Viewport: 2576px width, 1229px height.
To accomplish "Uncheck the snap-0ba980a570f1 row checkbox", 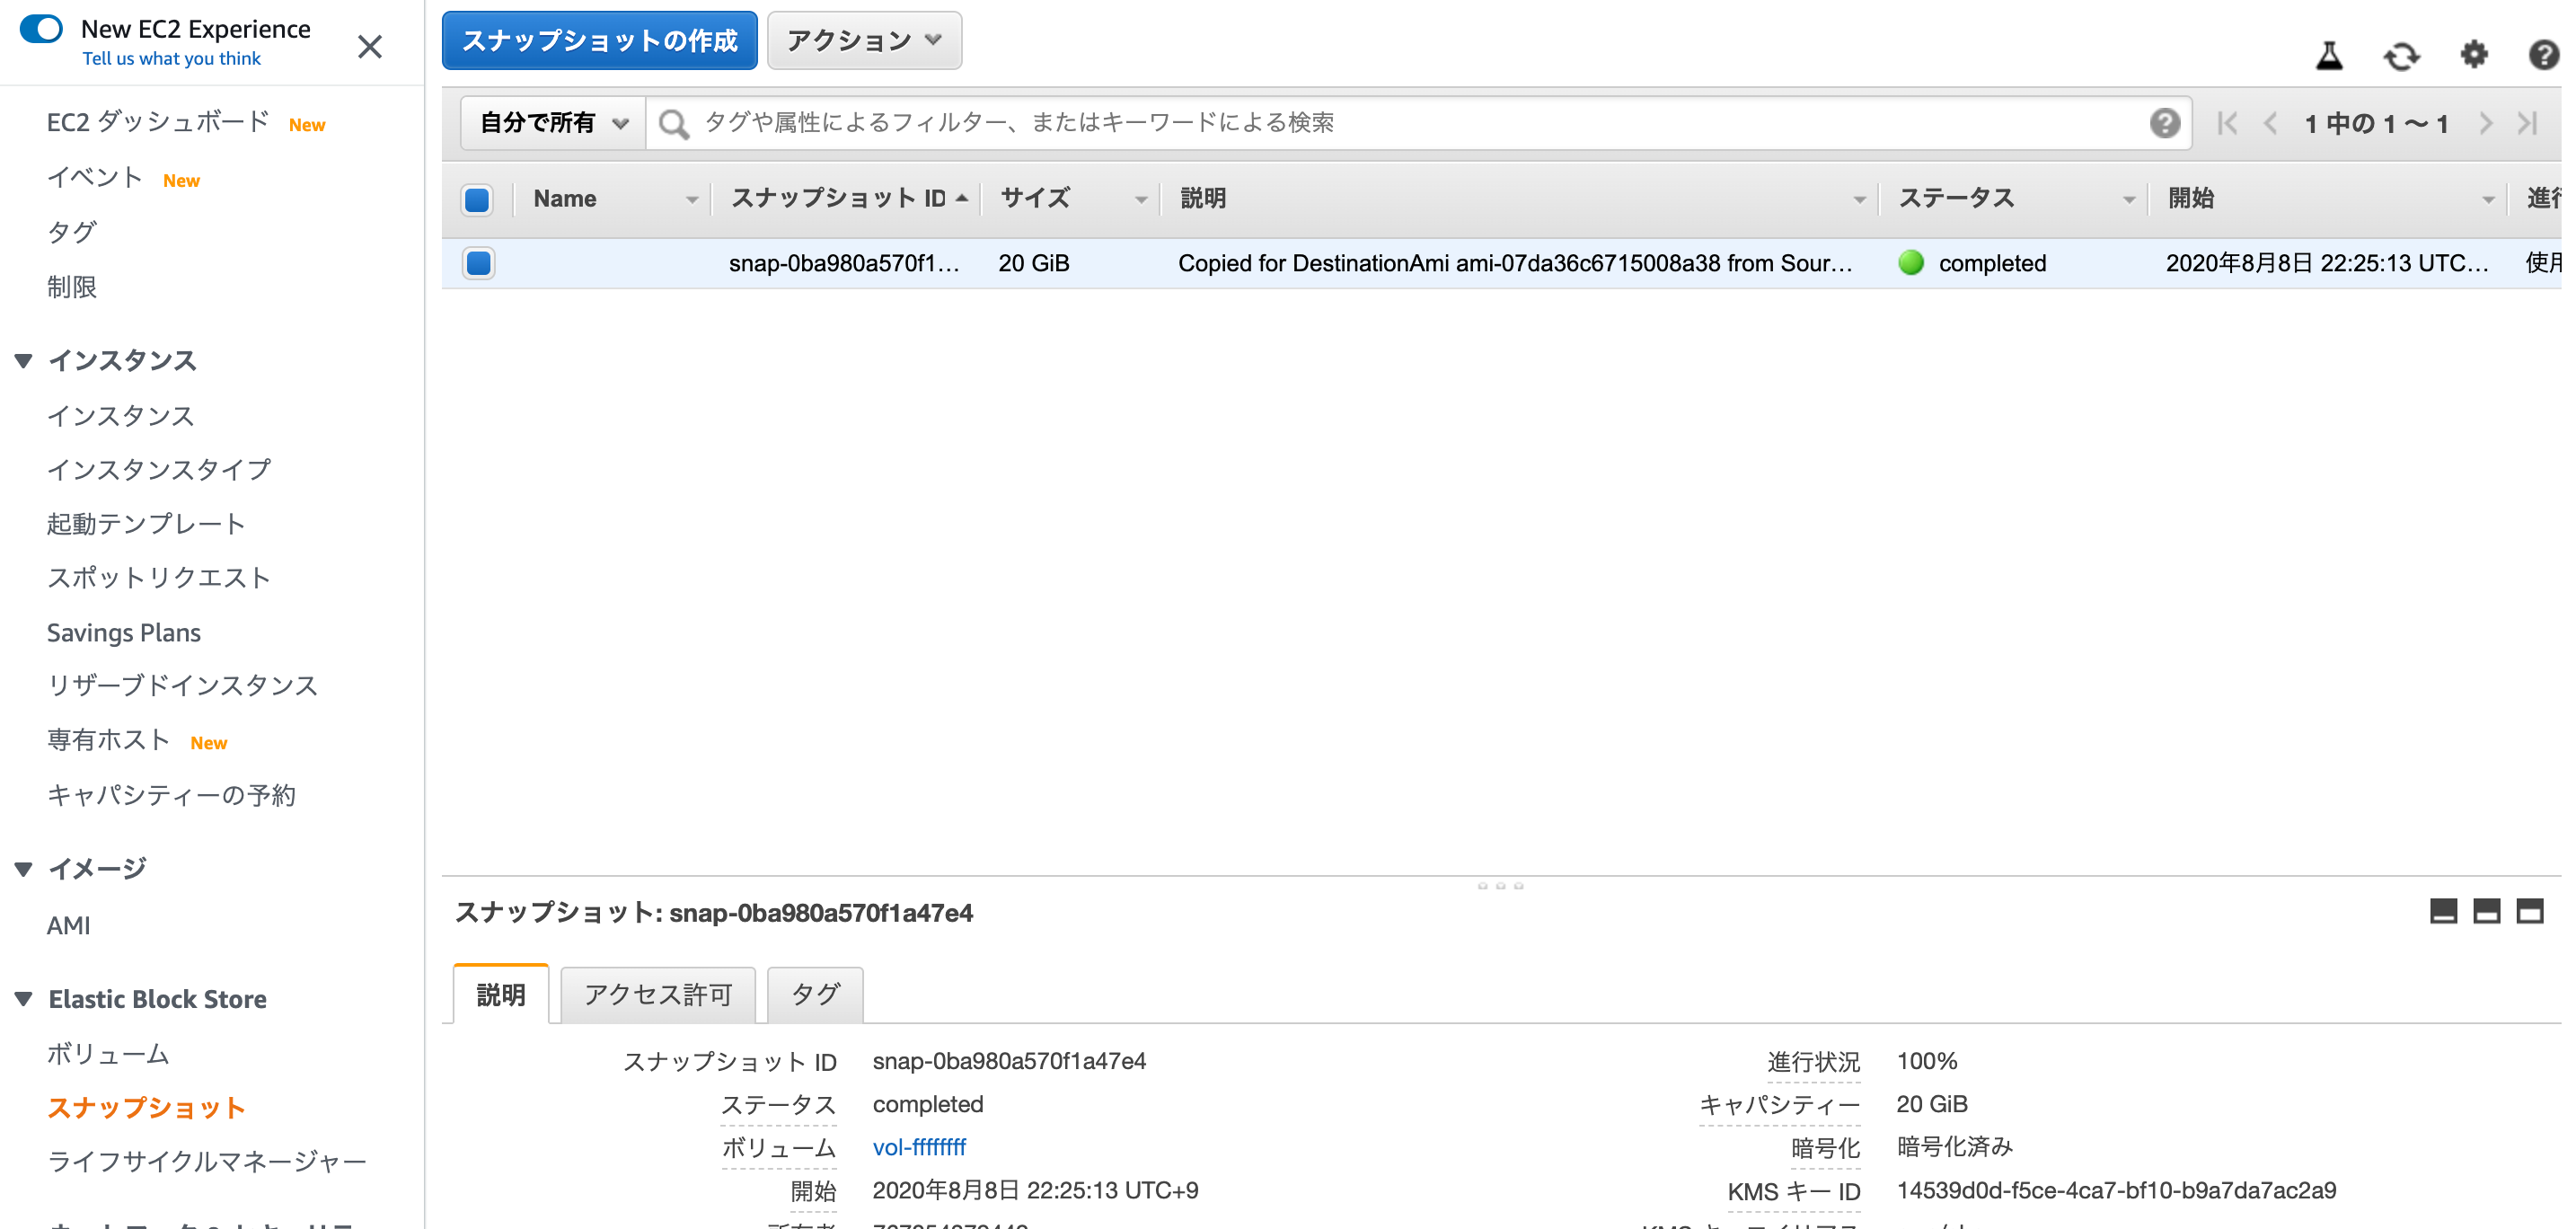I will coord(478,263).
